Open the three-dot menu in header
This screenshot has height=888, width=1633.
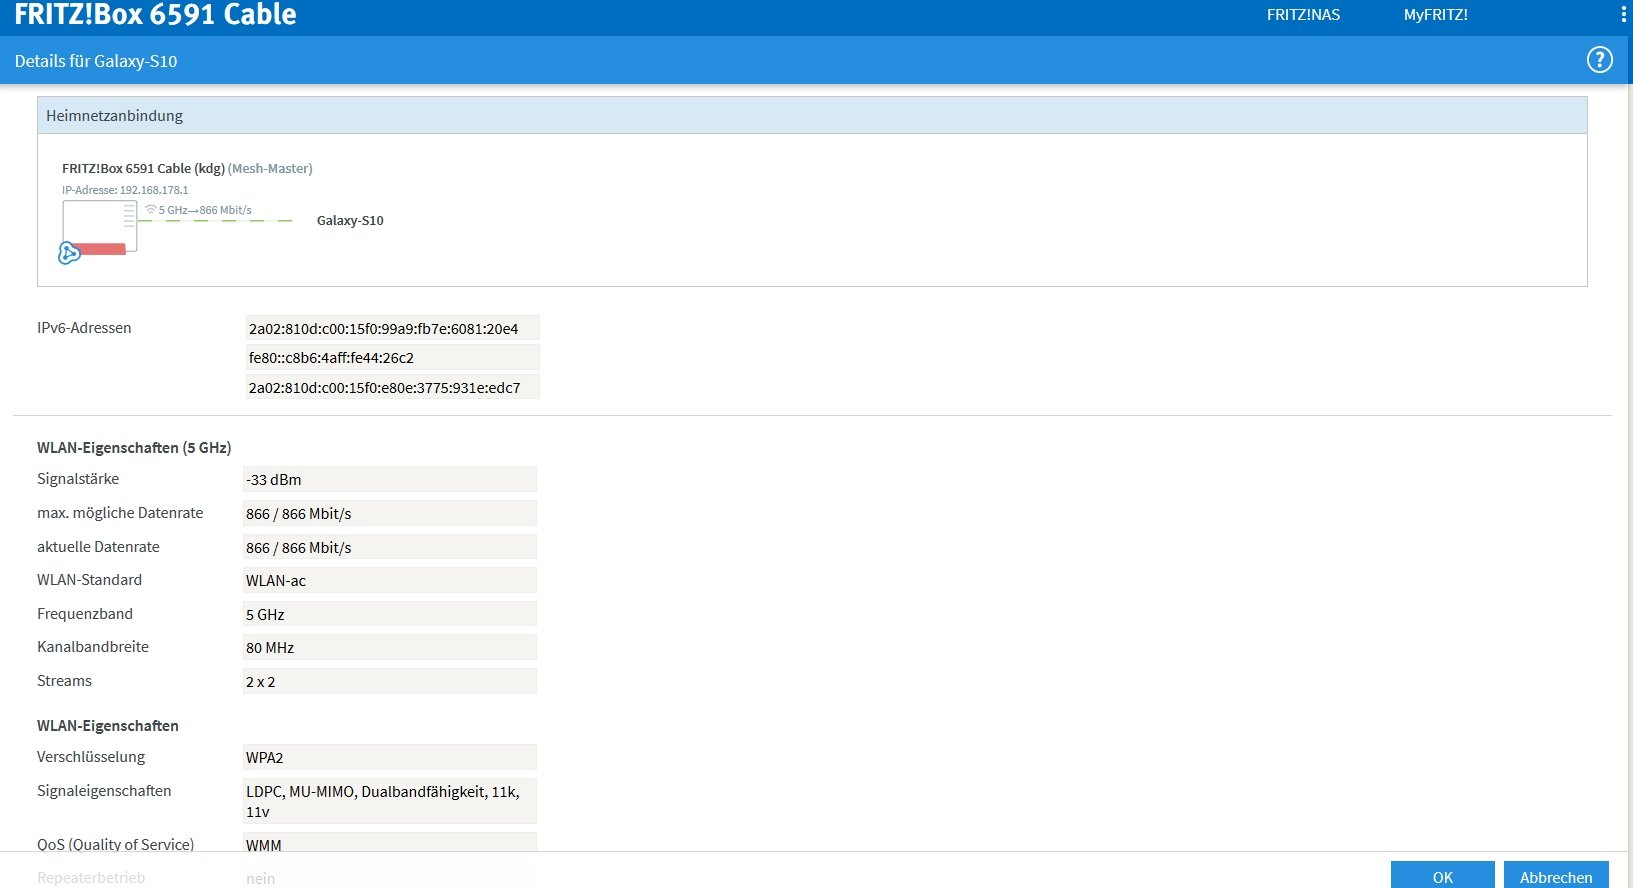point(1623,15)
